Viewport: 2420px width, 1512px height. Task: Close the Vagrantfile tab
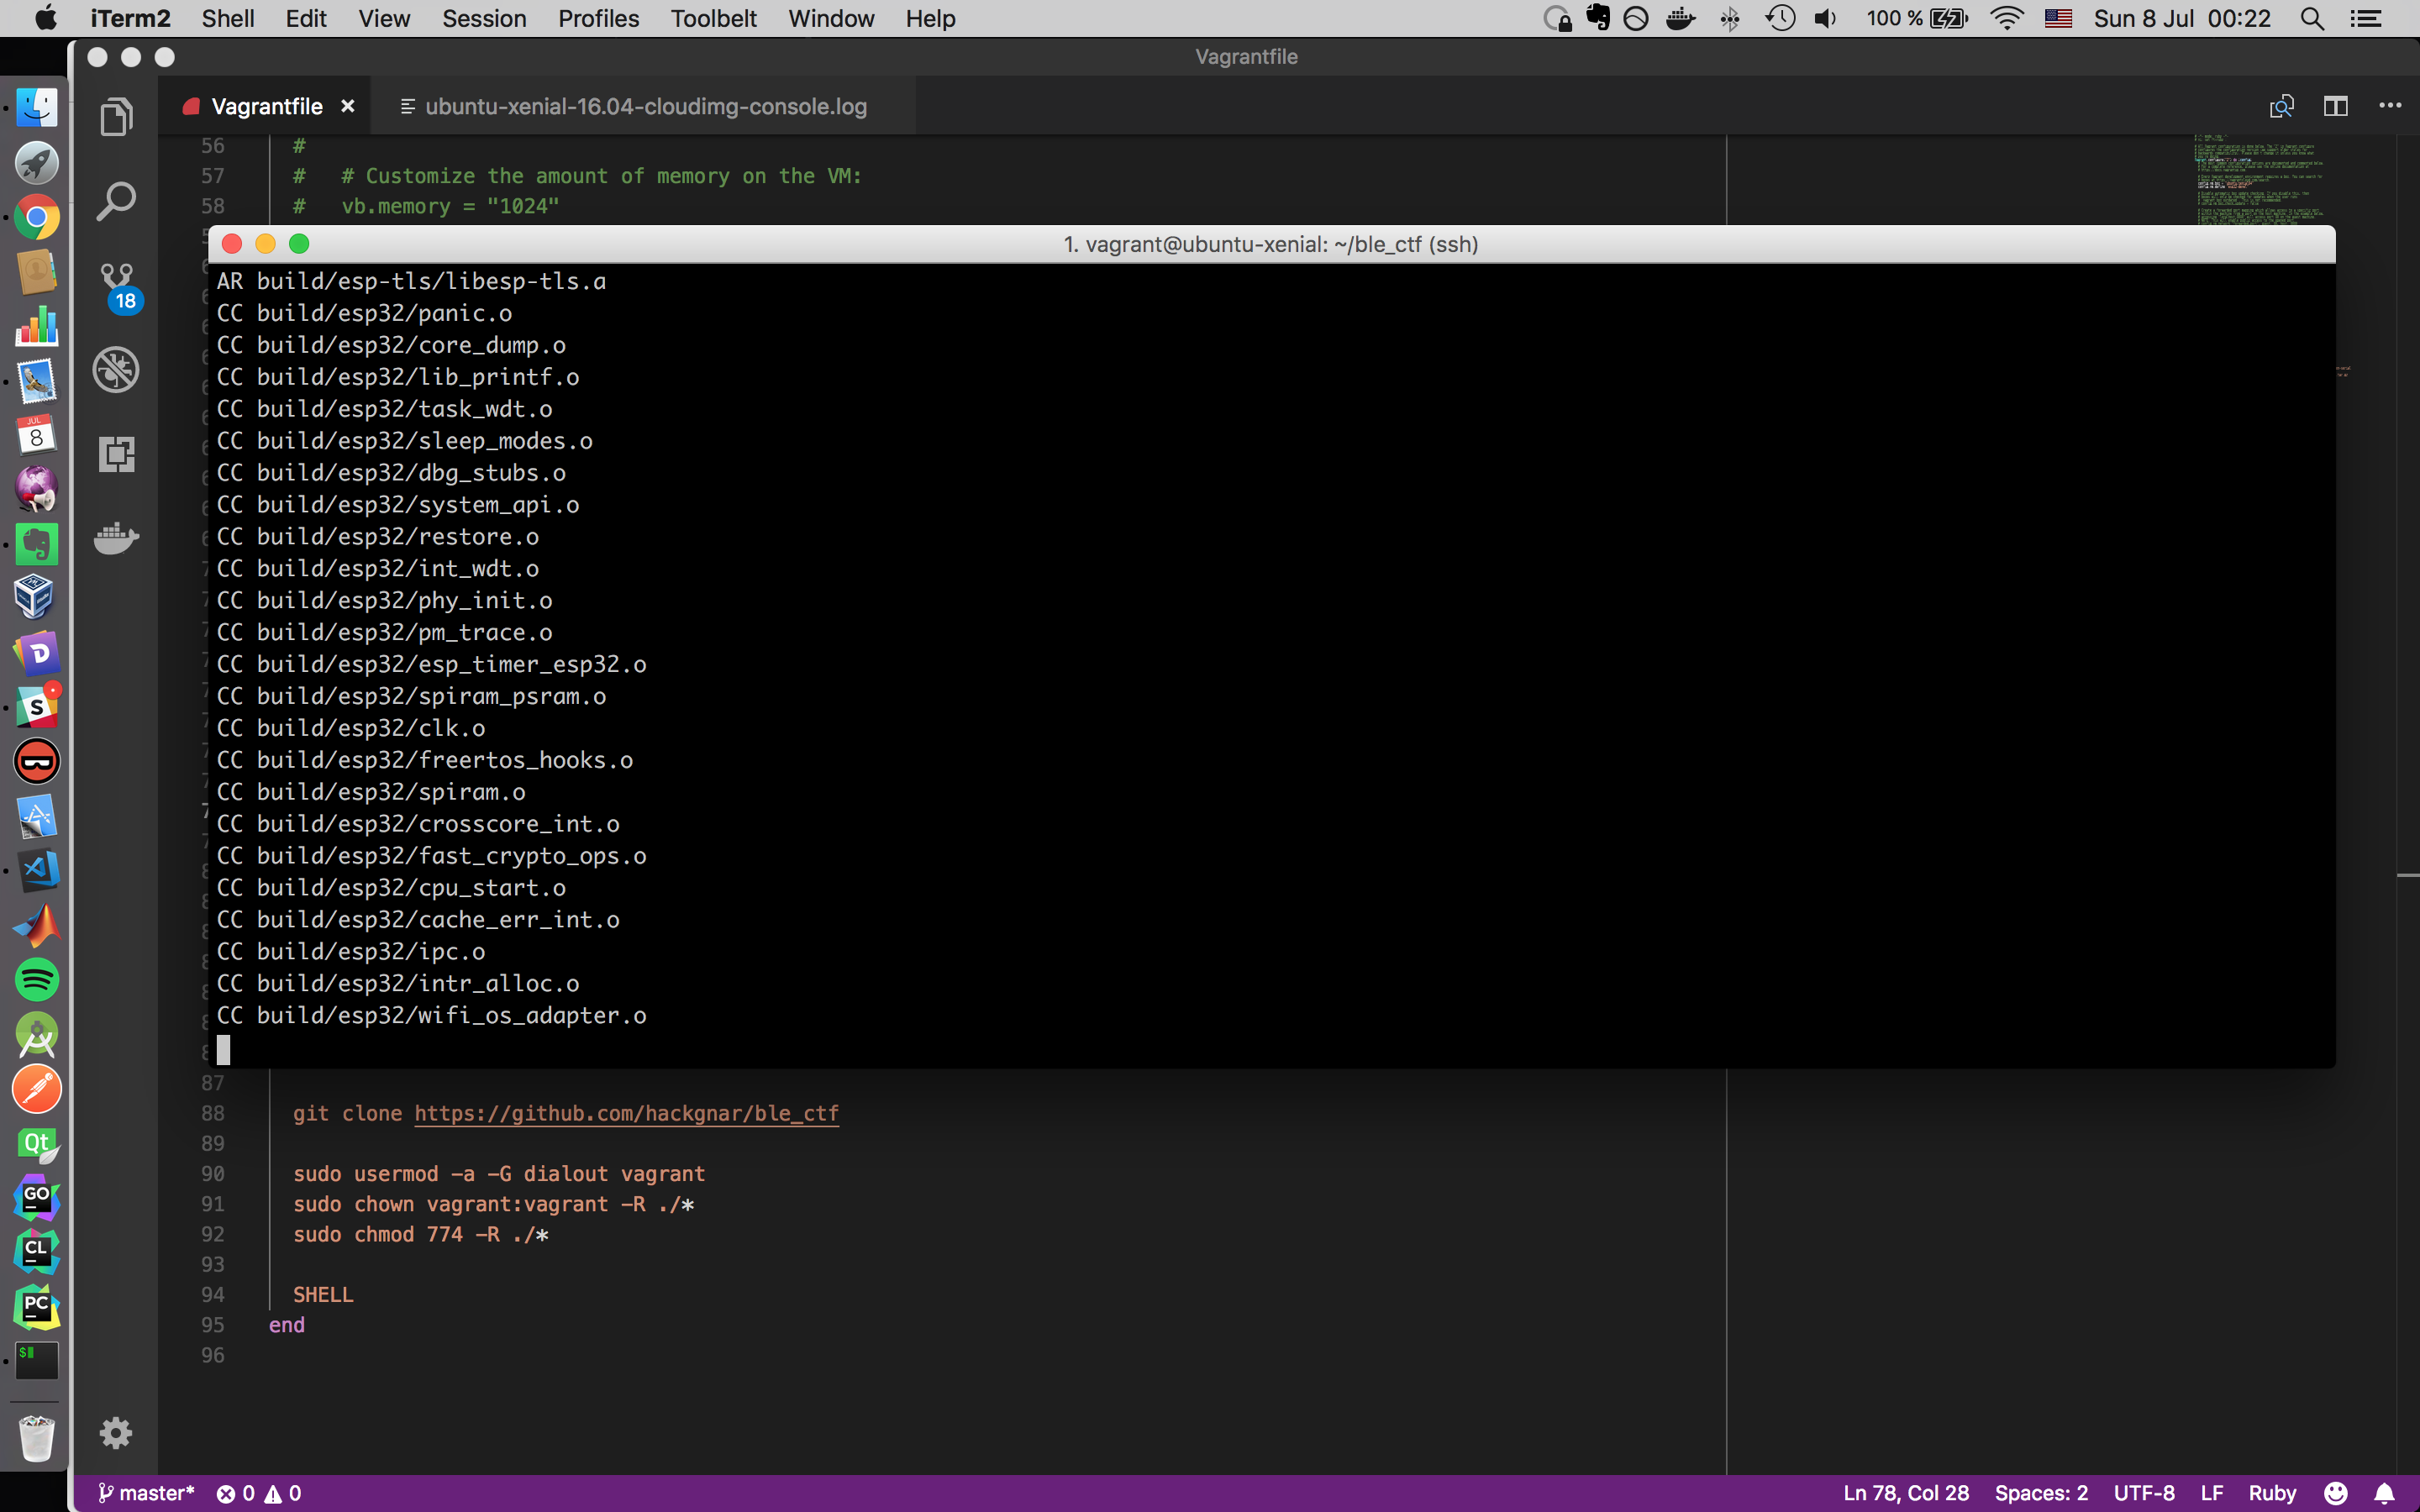(348, 106)
